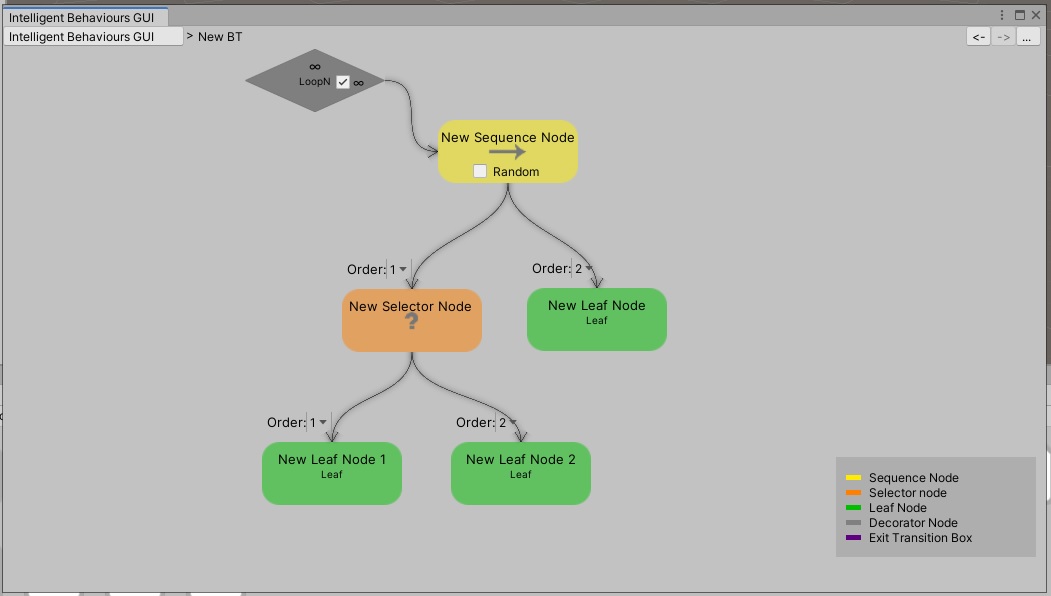1051x596 pixels.
Task: Click the Decorator Node legend text
Action: tap(913, 523)
